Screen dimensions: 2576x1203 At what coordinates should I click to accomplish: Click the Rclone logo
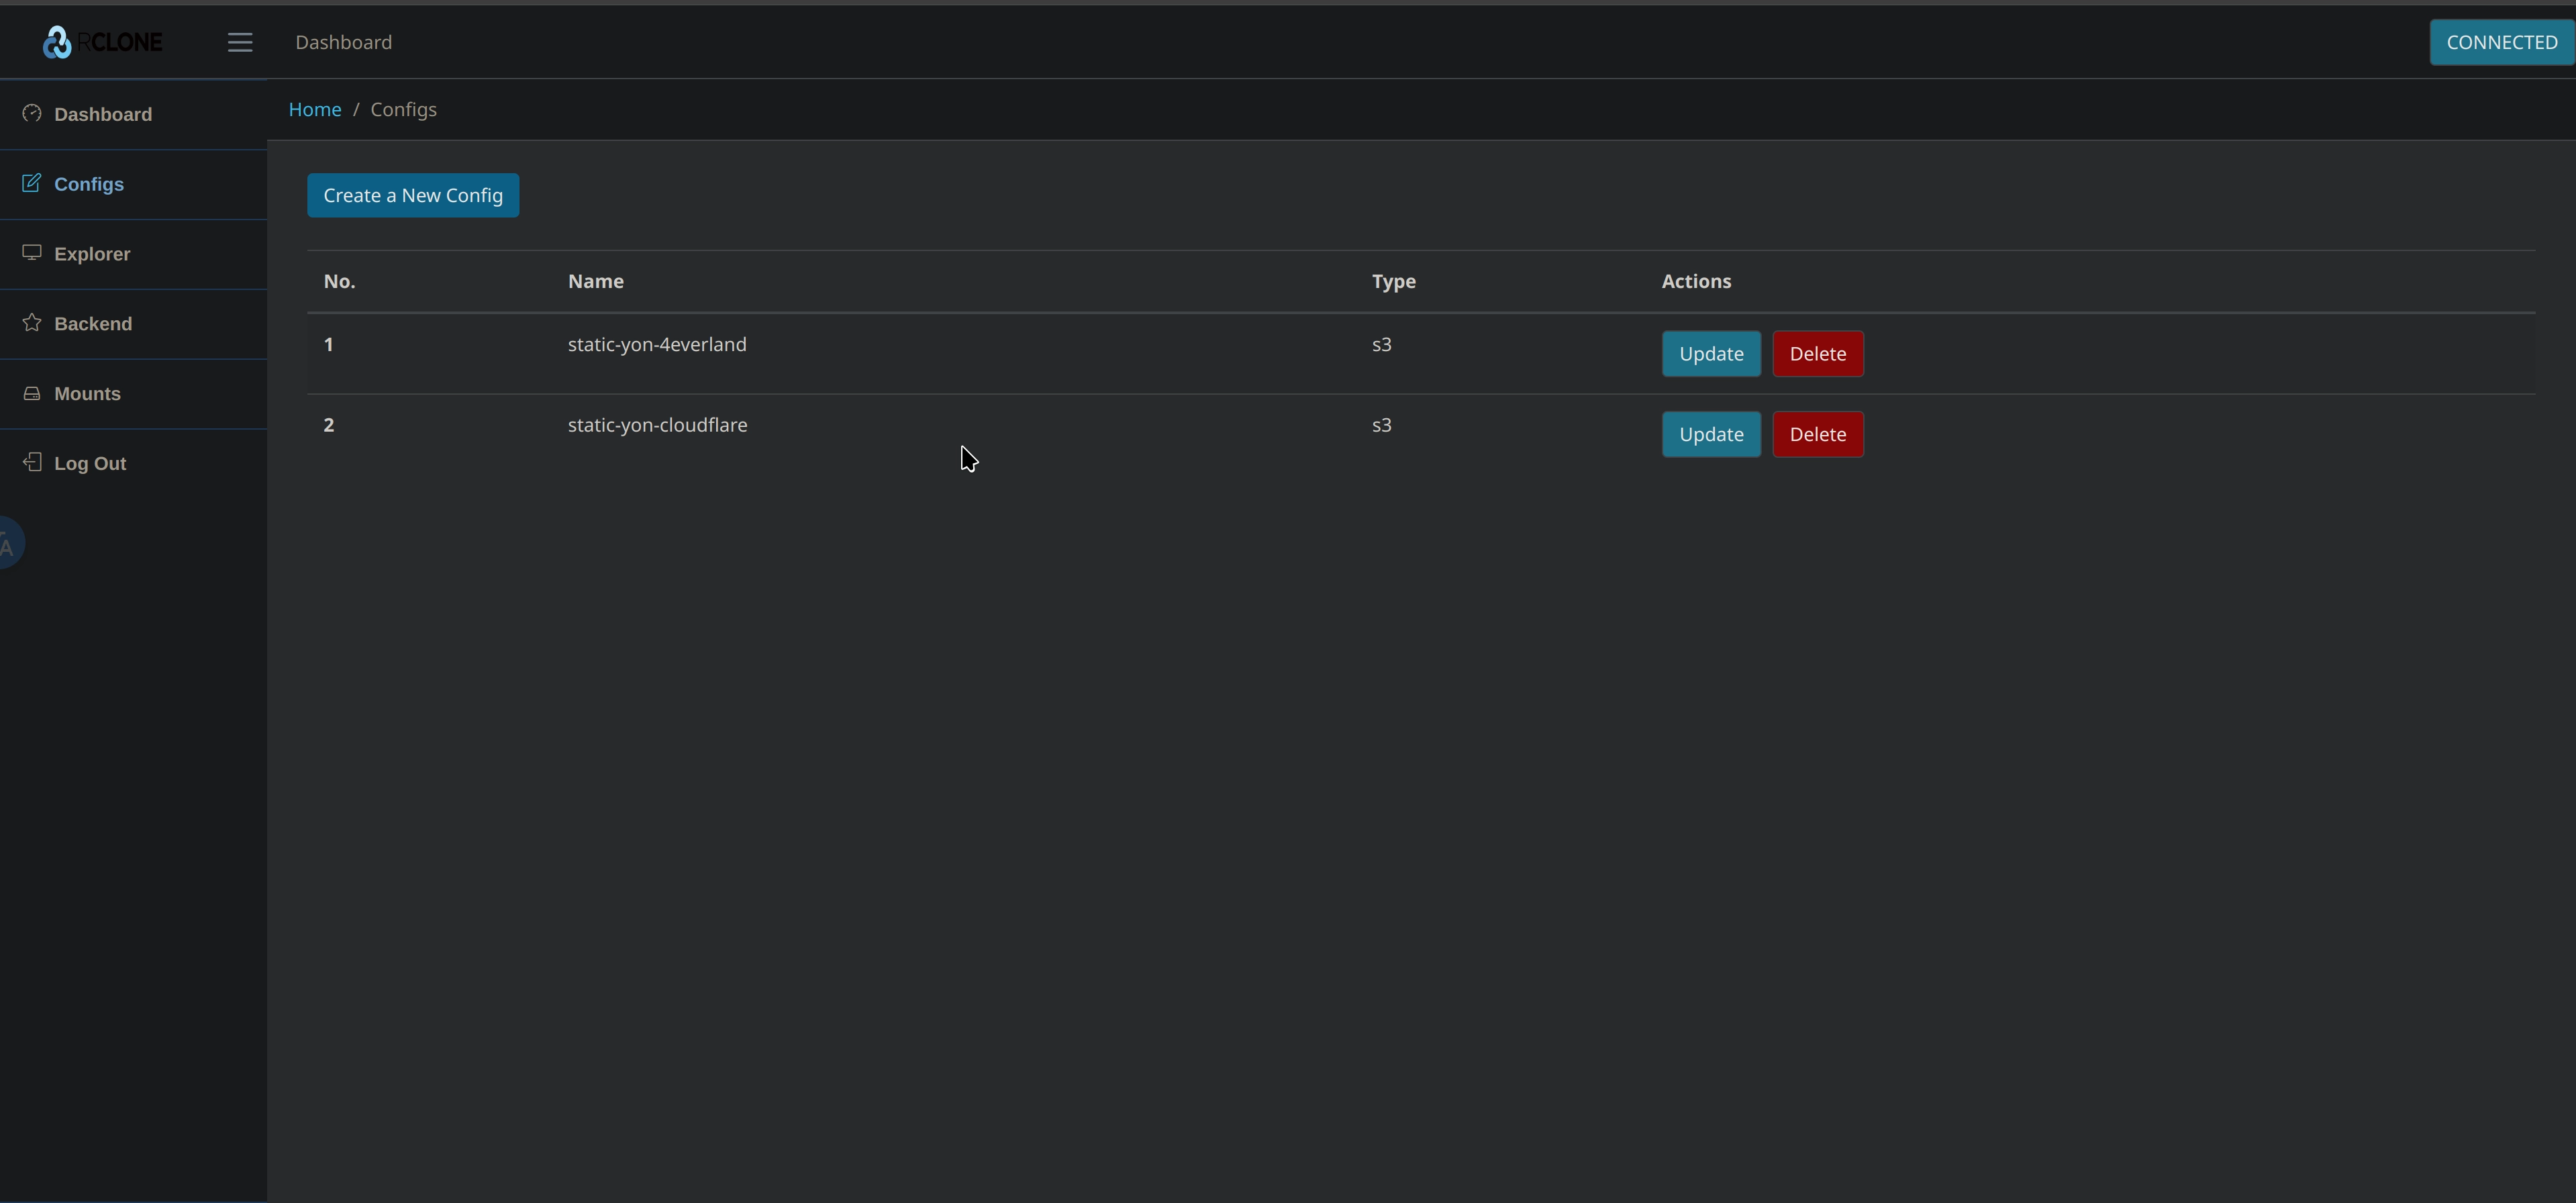[102, 42]
